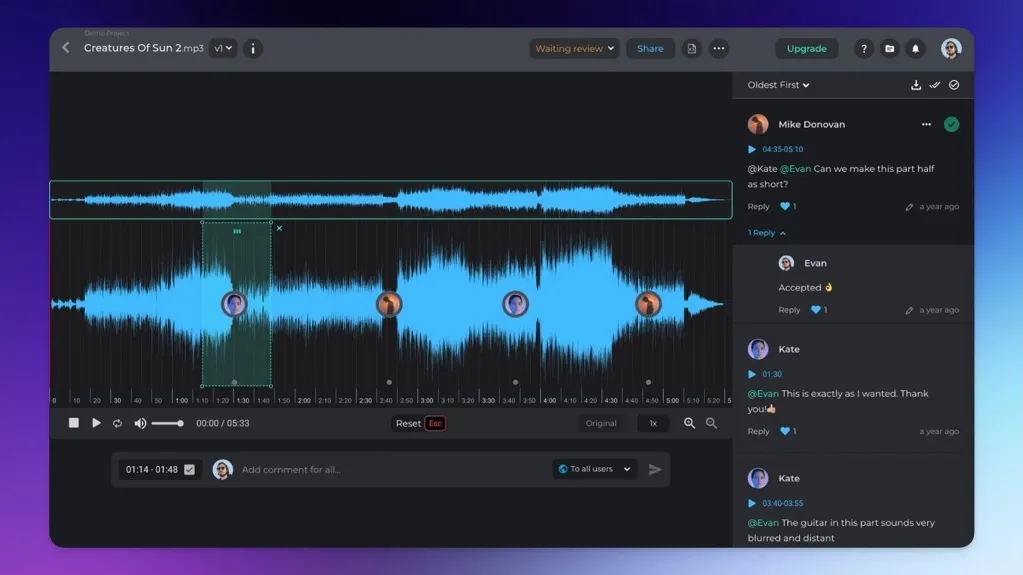1023x575 pixels.
Task: Stop playback with the stop button
Action: (74, 423)
